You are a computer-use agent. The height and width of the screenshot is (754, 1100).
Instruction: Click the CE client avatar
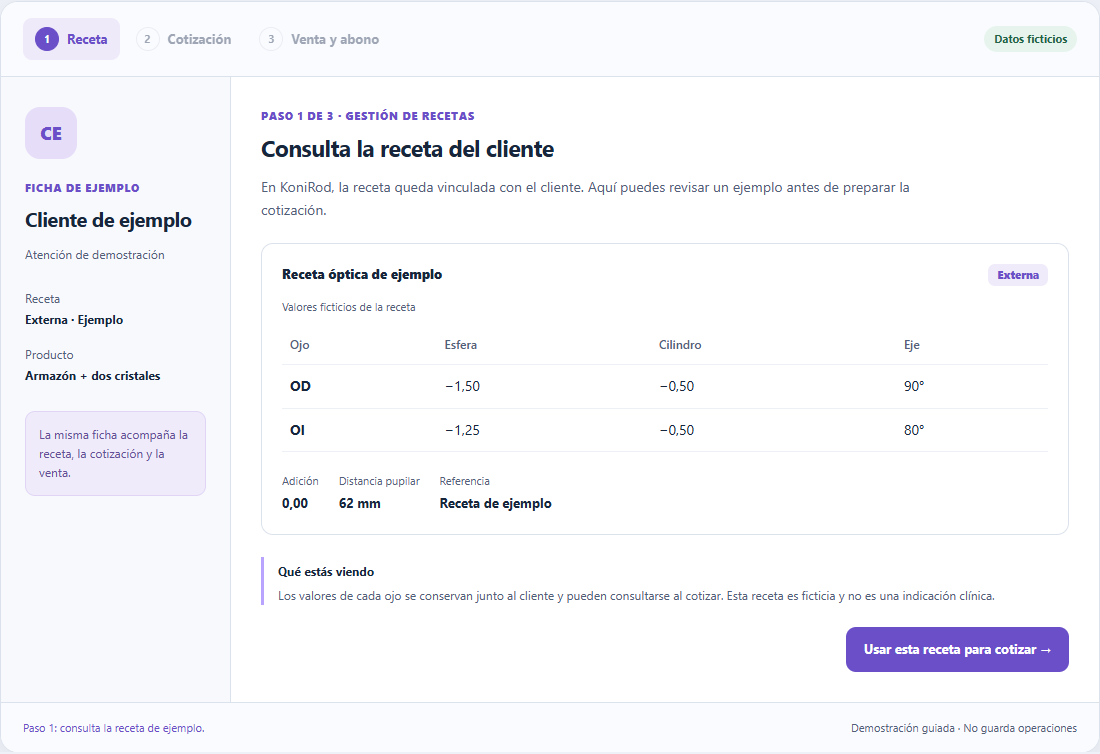[51, 133]
